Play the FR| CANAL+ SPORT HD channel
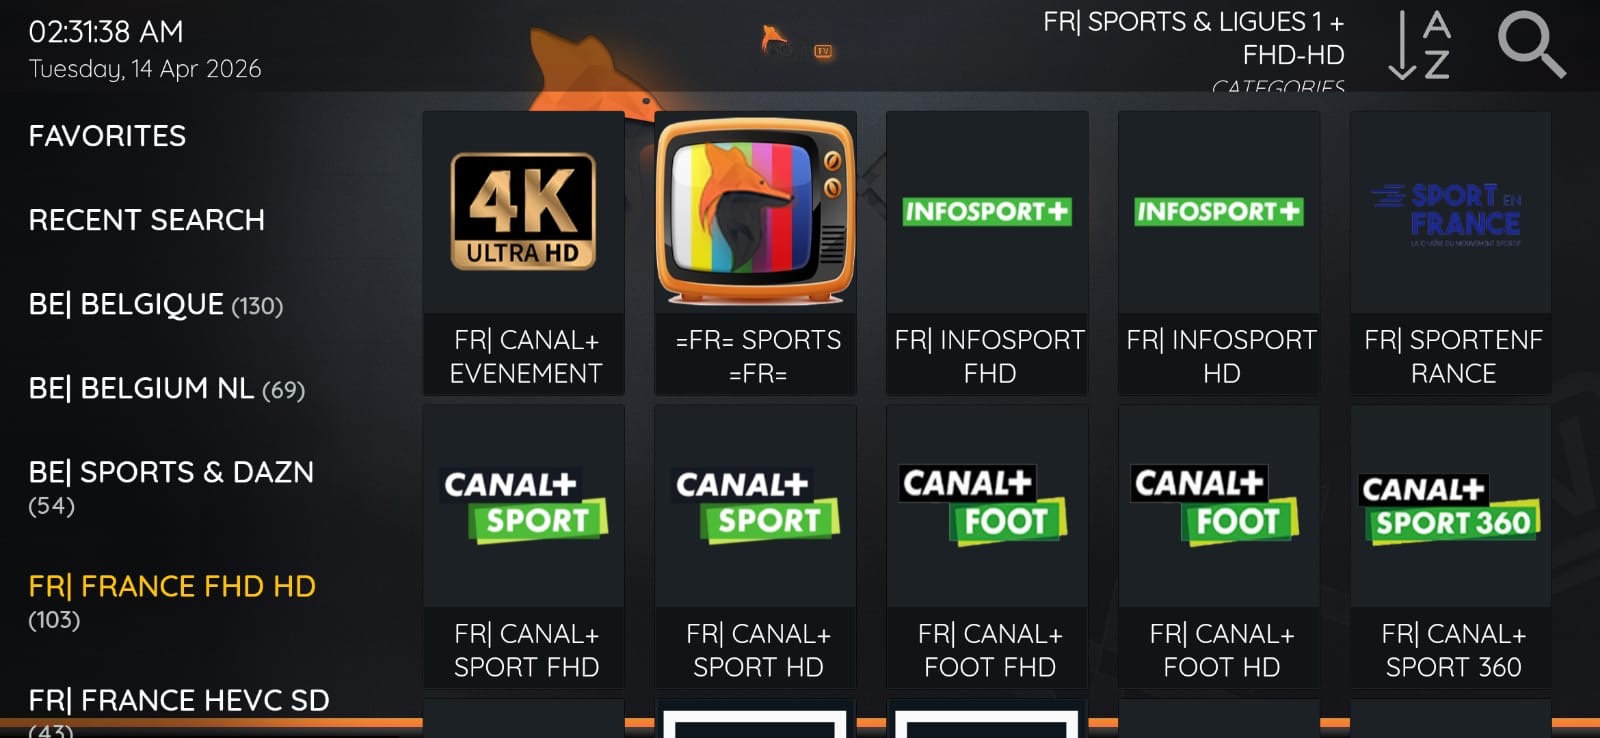Image resolution: width=1600 pixels, height=738 pixels. [x=756, y=546]
